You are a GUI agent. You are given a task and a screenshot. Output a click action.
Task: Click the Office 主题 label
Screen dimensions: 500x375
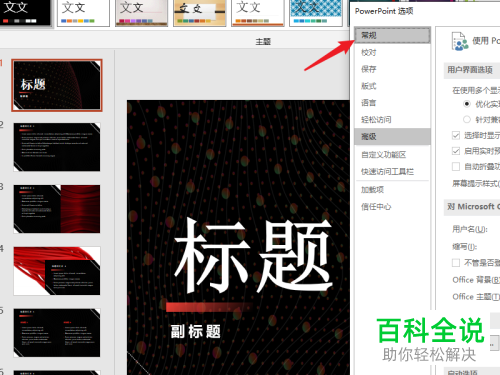(476, 296)
